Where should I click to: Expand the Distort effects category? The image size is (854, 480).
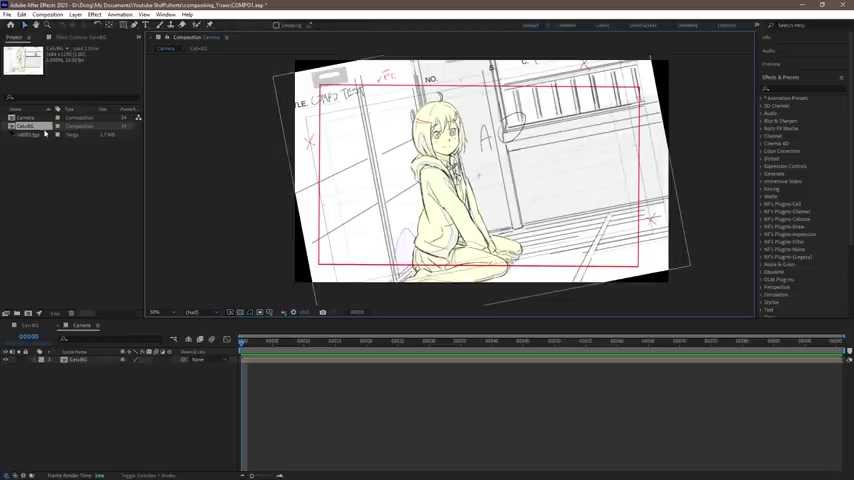click(x=761, y=159)
